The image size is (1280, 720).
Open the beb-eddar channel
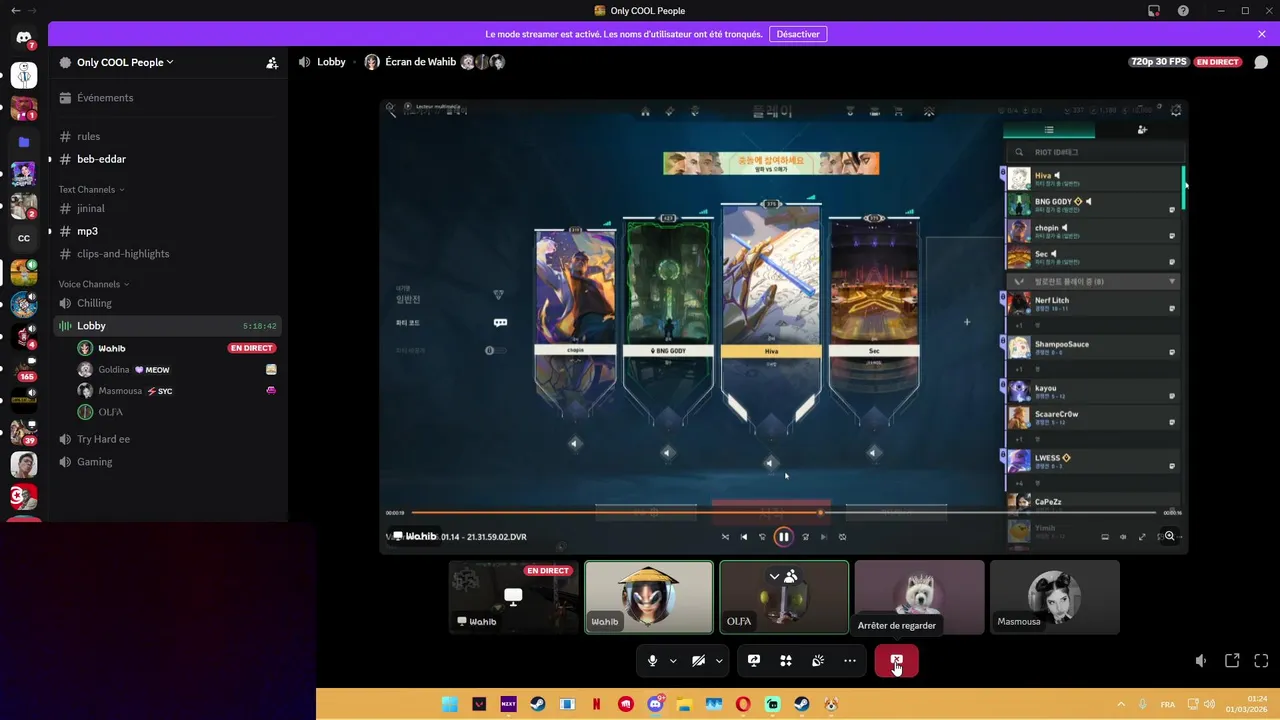point(166,159)
